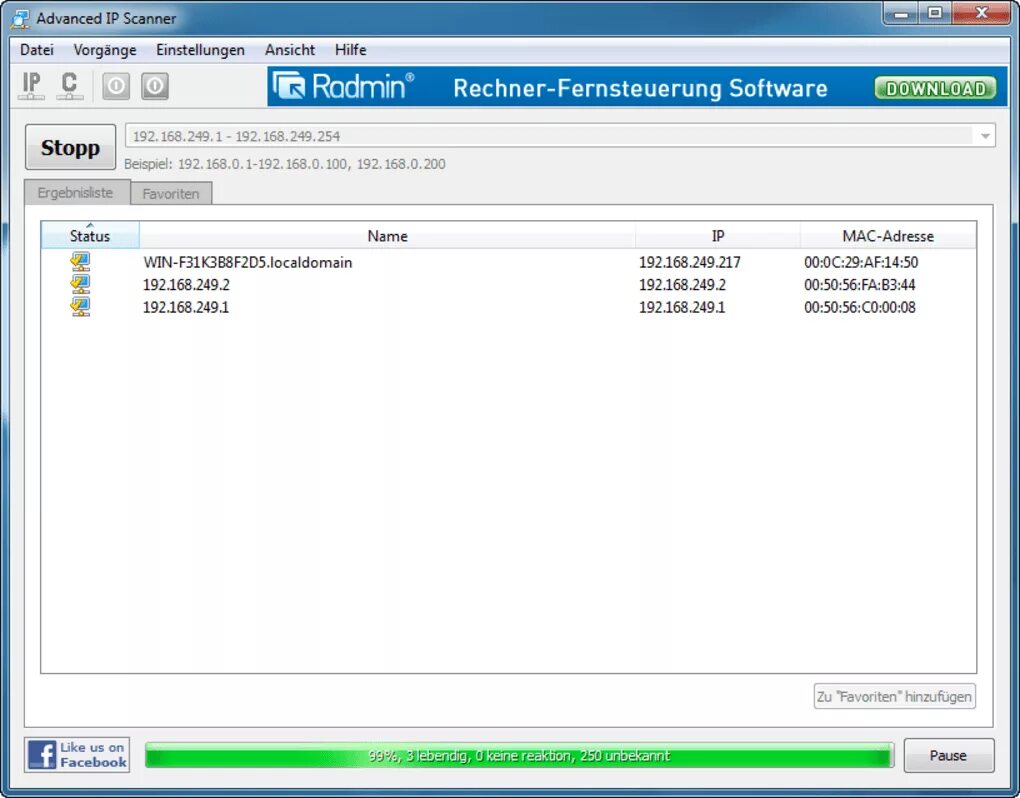Image resolution: width=1020 pixels, height=798 pixels.
Task: Click MAC address 00:50:56:FA:B3:44
Action: (859, 284)
